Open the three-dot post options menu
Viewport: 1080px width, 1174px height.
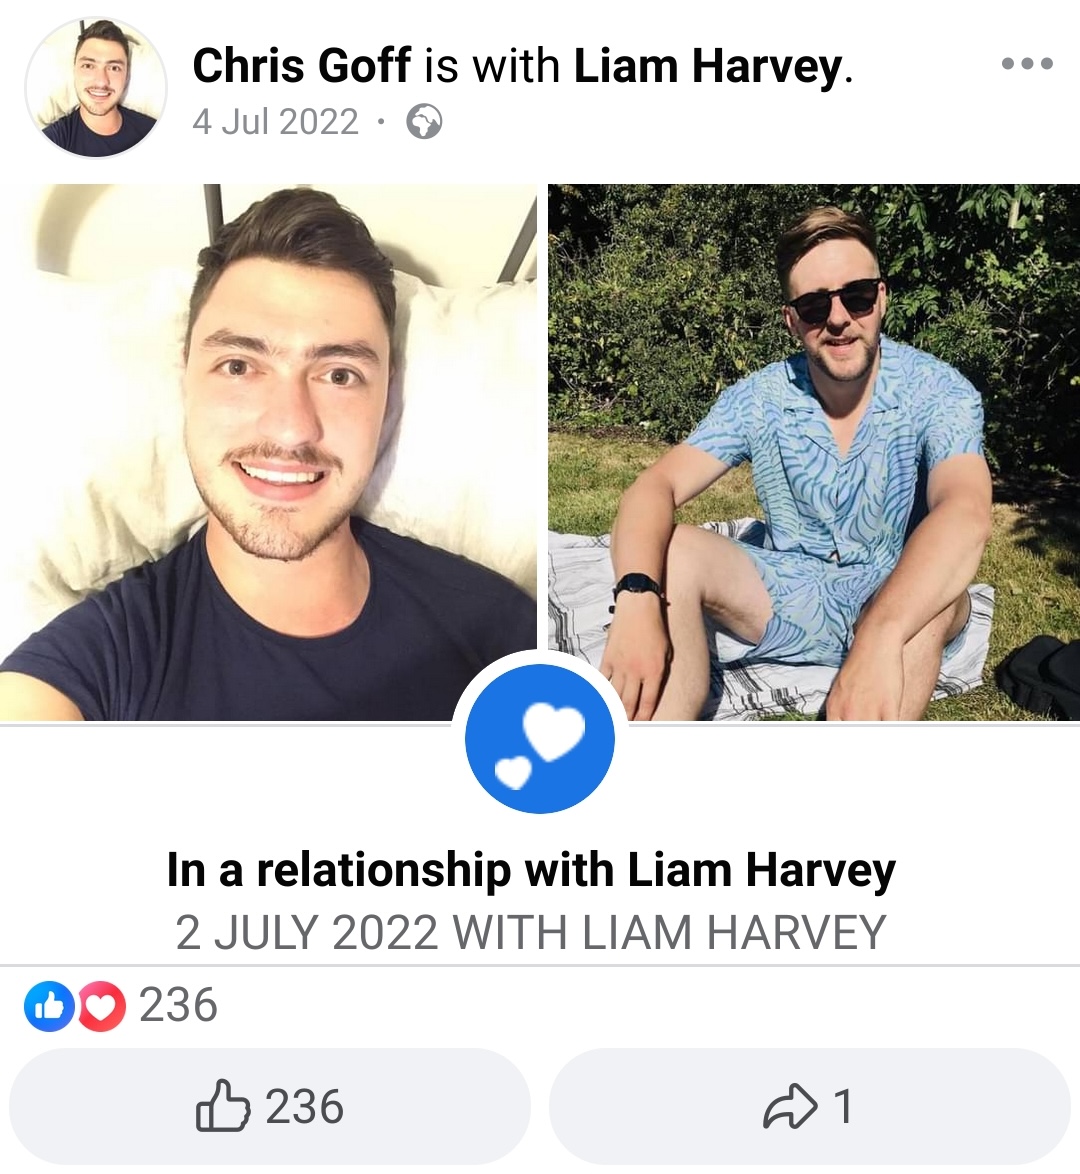pyautogui.click(x=1028, y=64)
